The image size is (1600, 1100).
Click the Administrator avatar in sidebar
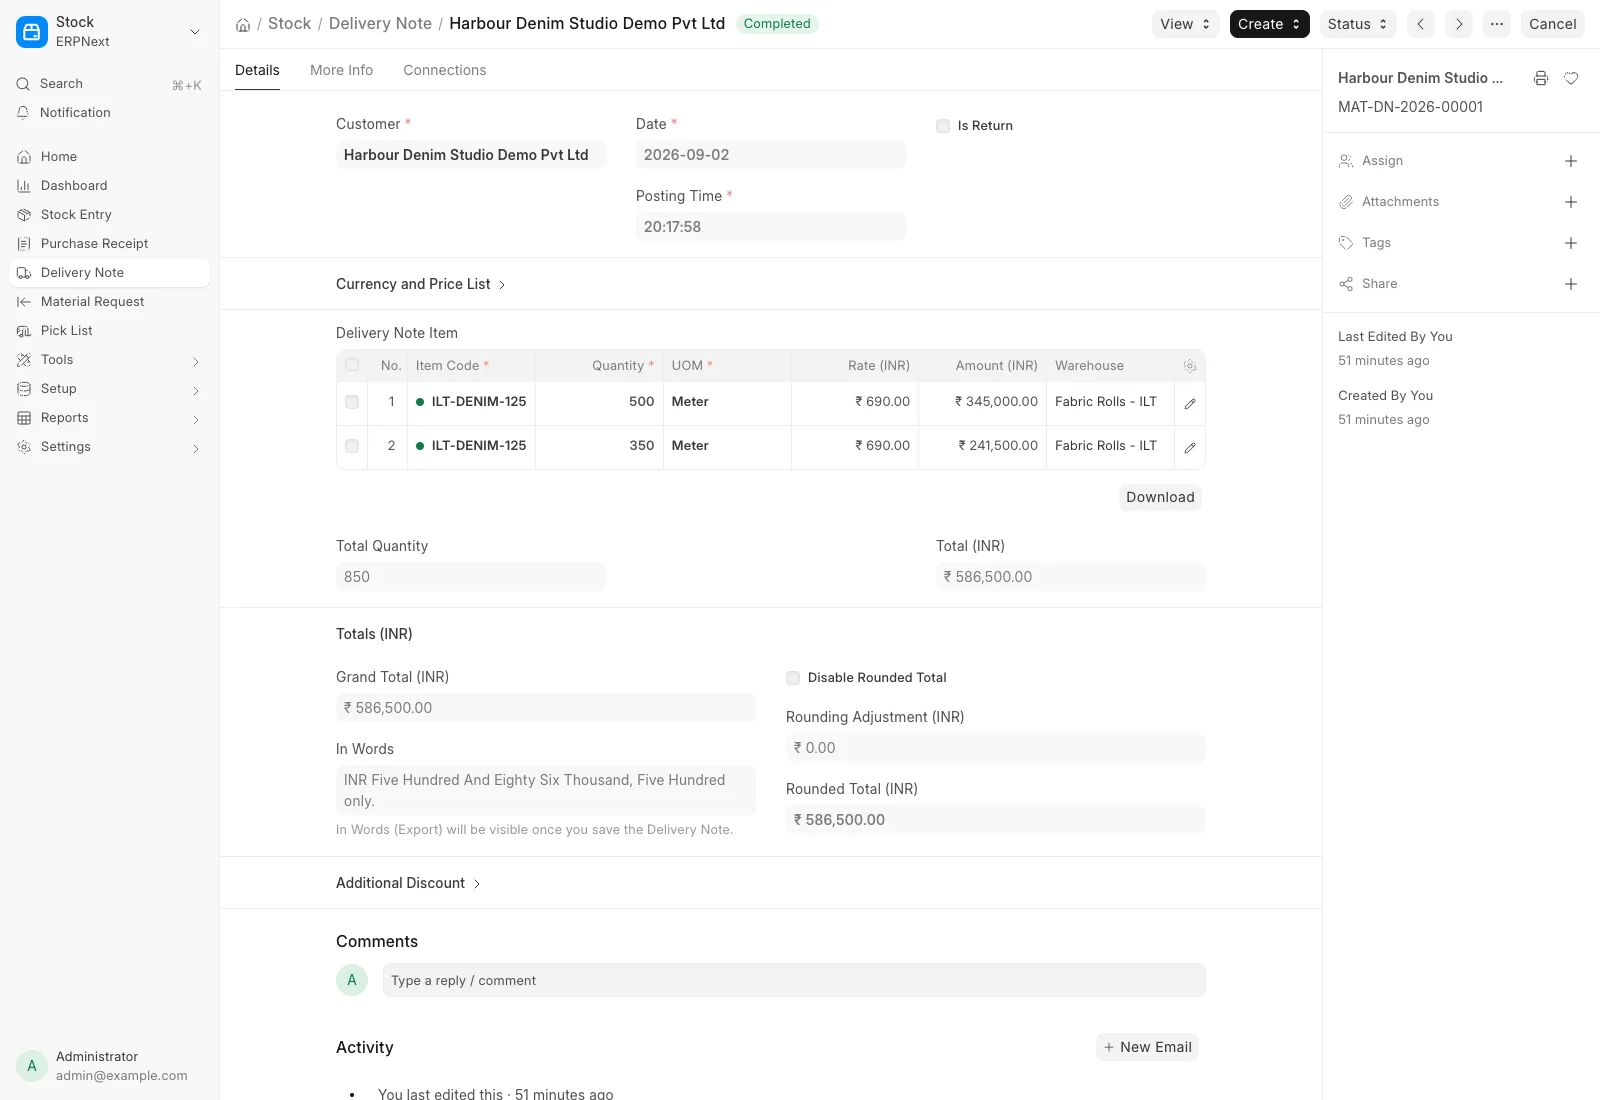click(x=32, y=1066)
